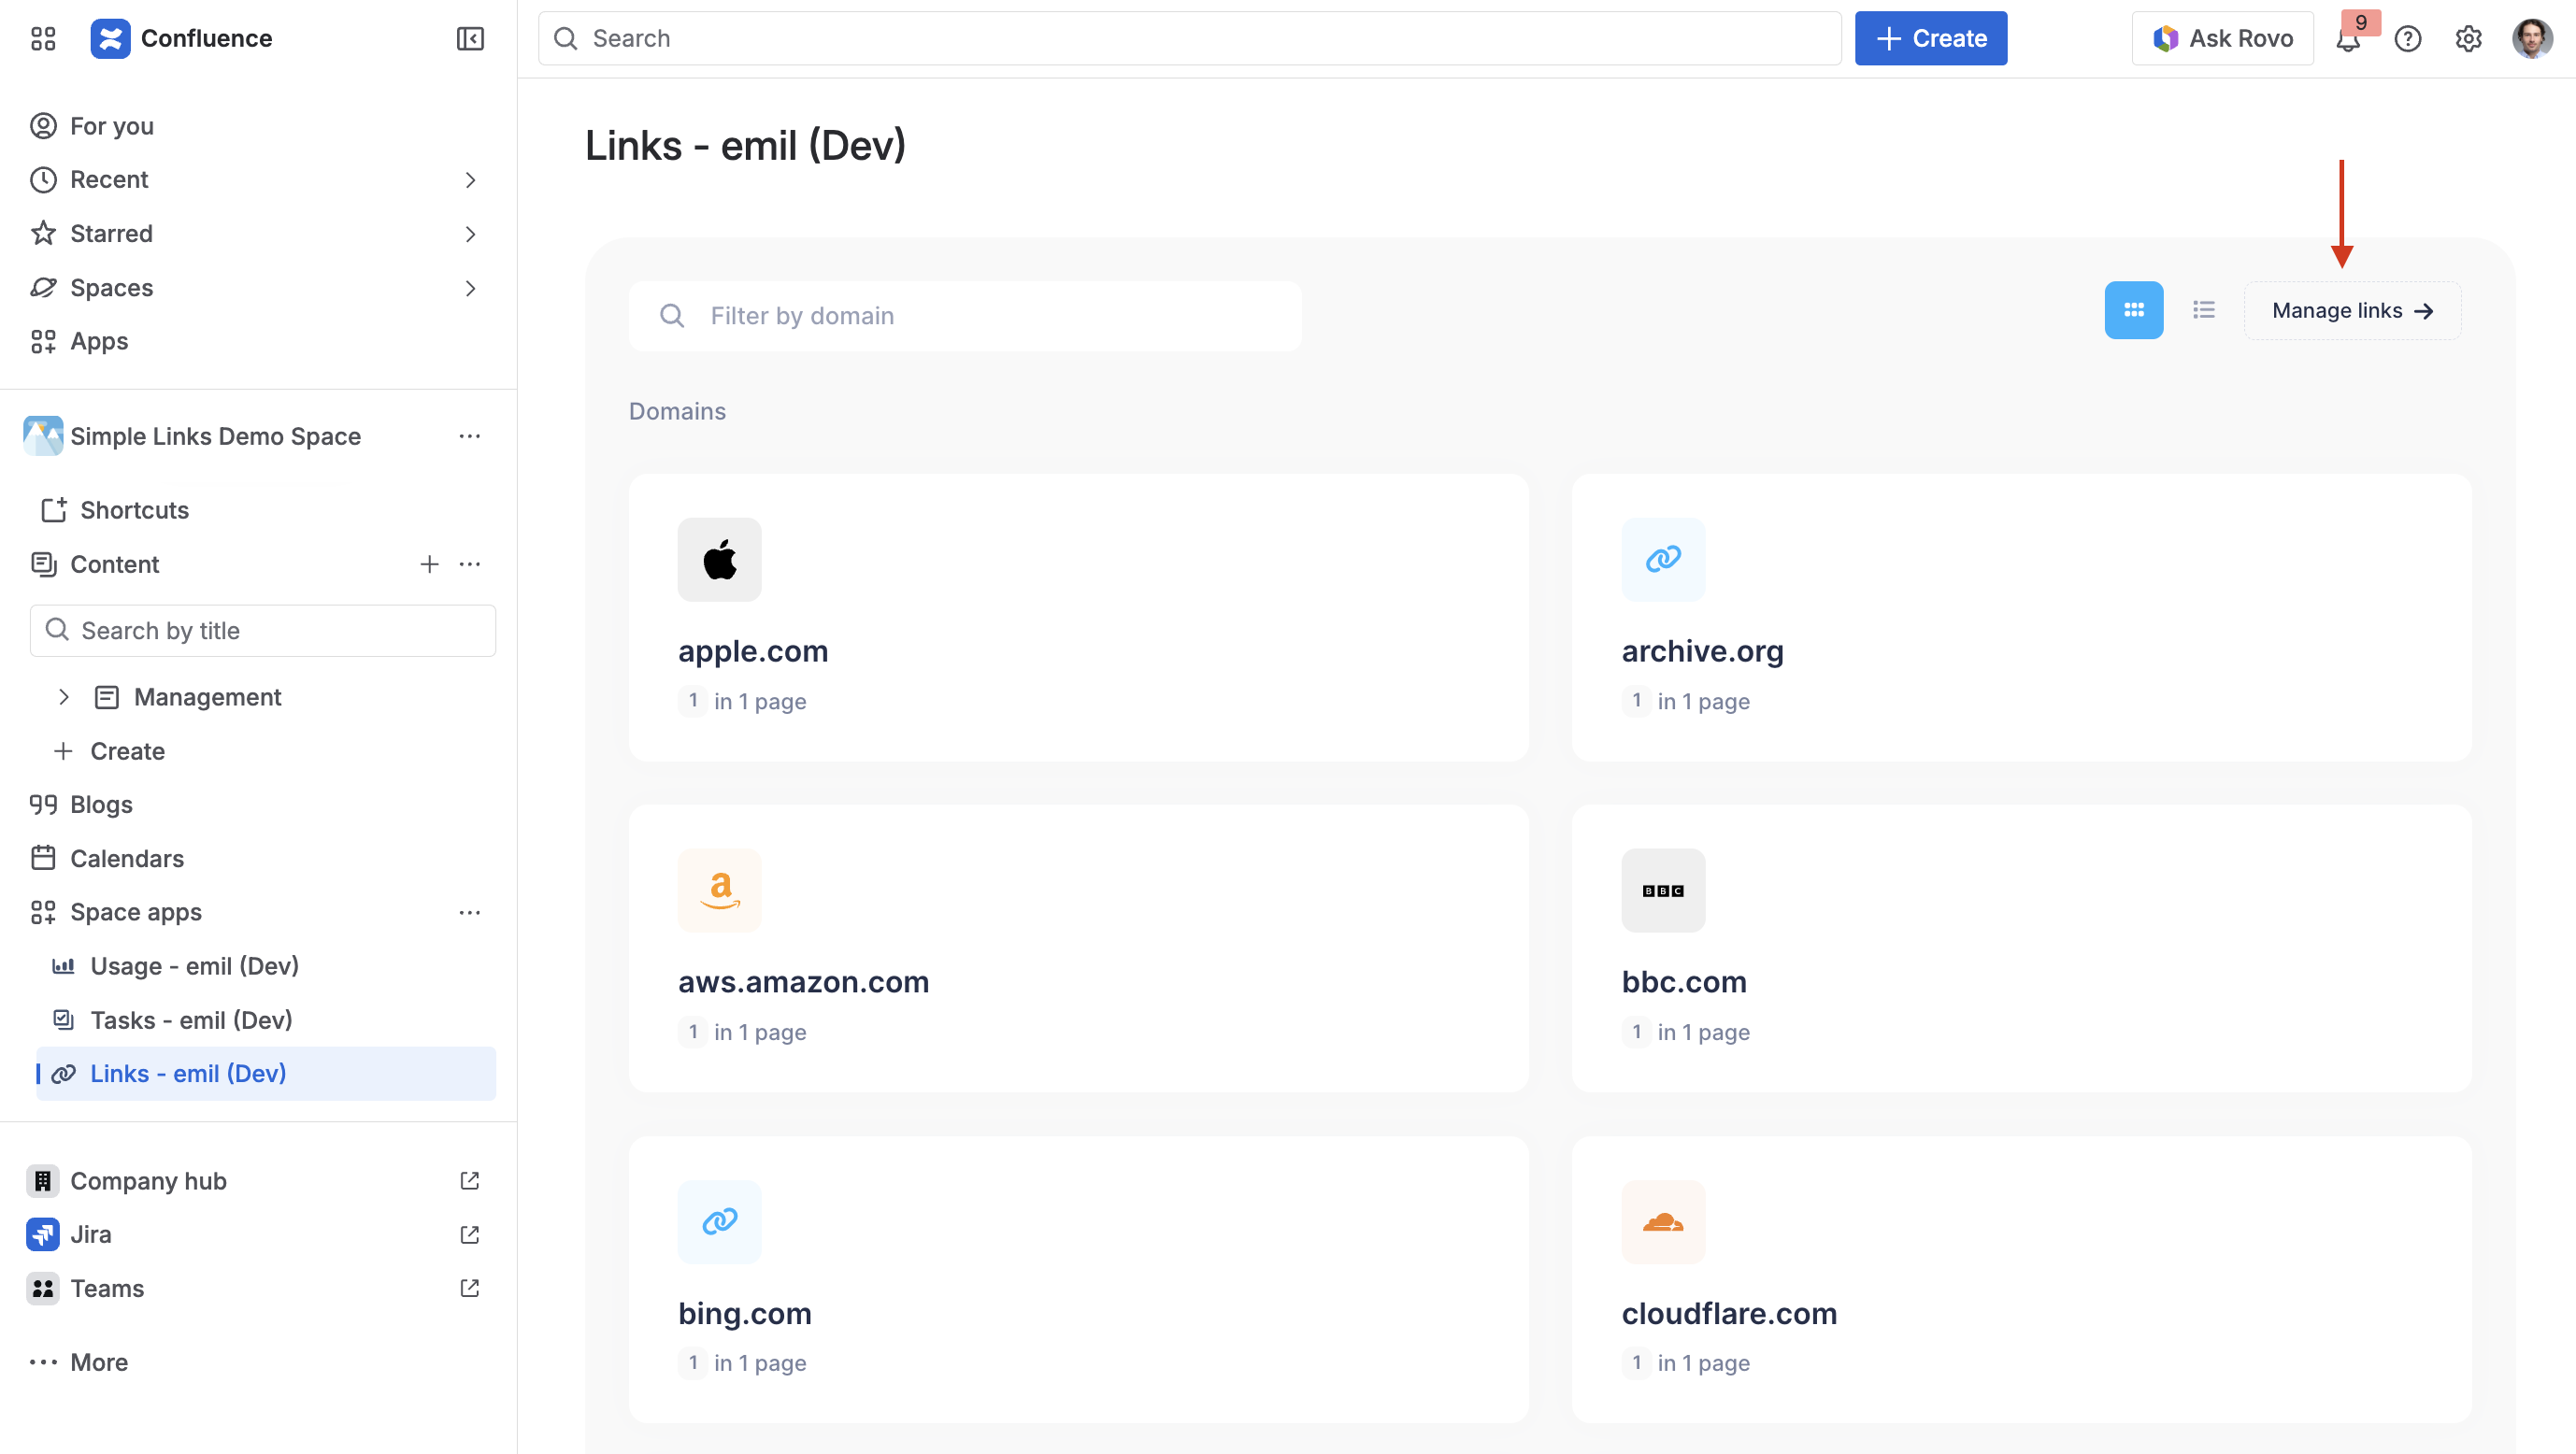Click the plus icon next to Content
The height and width of the screenshot is (1454, 2576).
point(429,564)
